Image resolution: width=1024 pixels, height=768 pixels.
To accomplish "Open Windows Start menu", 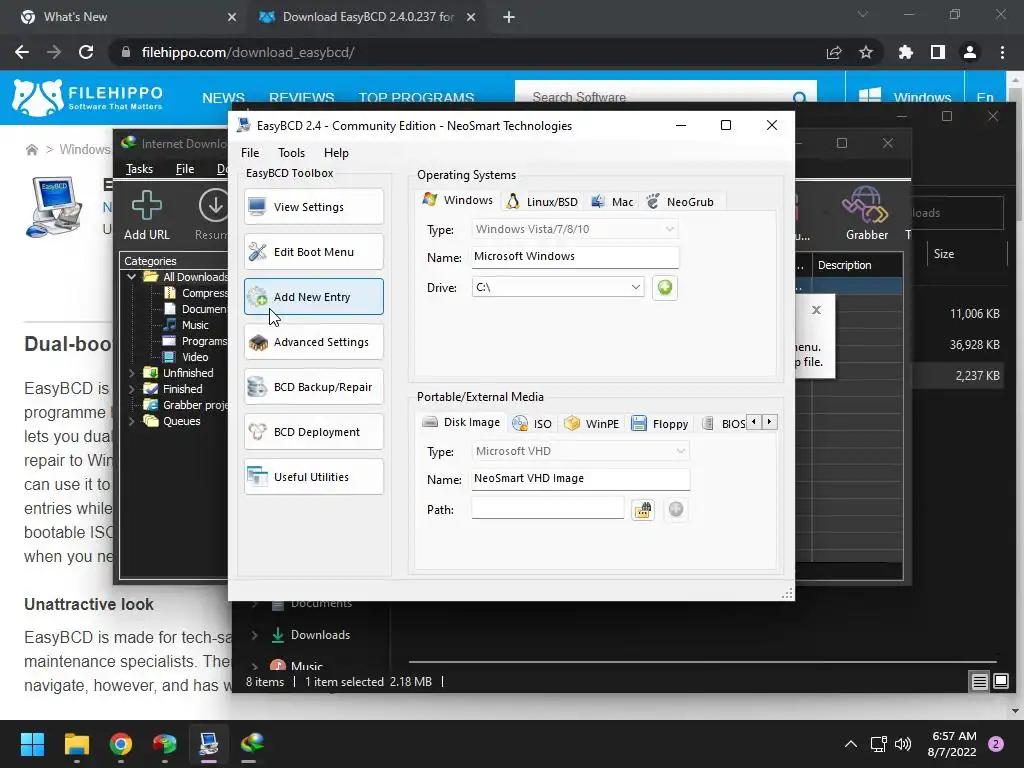I will (32, 744).
